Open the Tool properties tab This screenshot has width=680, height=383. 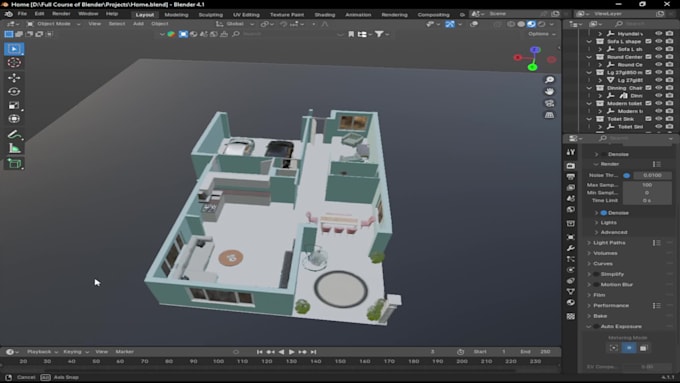(x=571, y=152)
